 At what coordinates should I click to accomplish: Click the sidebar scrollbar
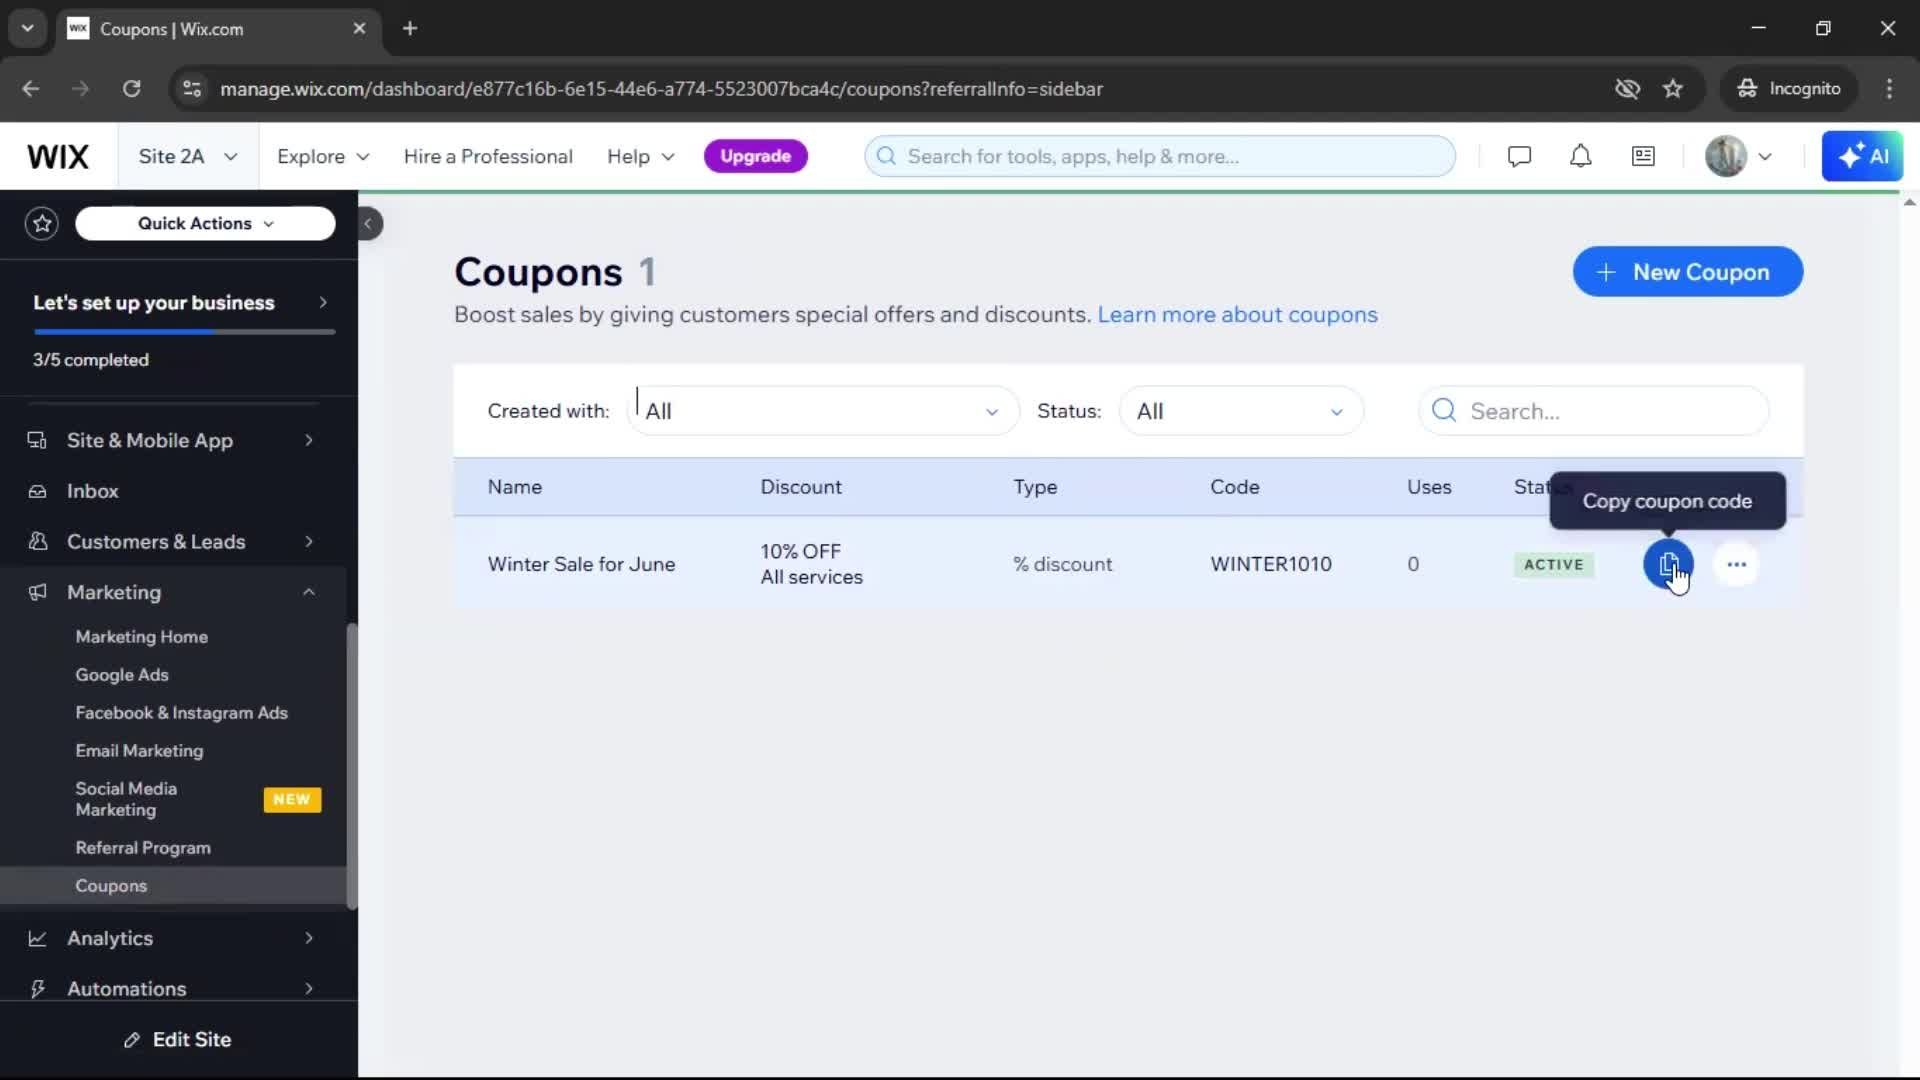pos(351,765)
